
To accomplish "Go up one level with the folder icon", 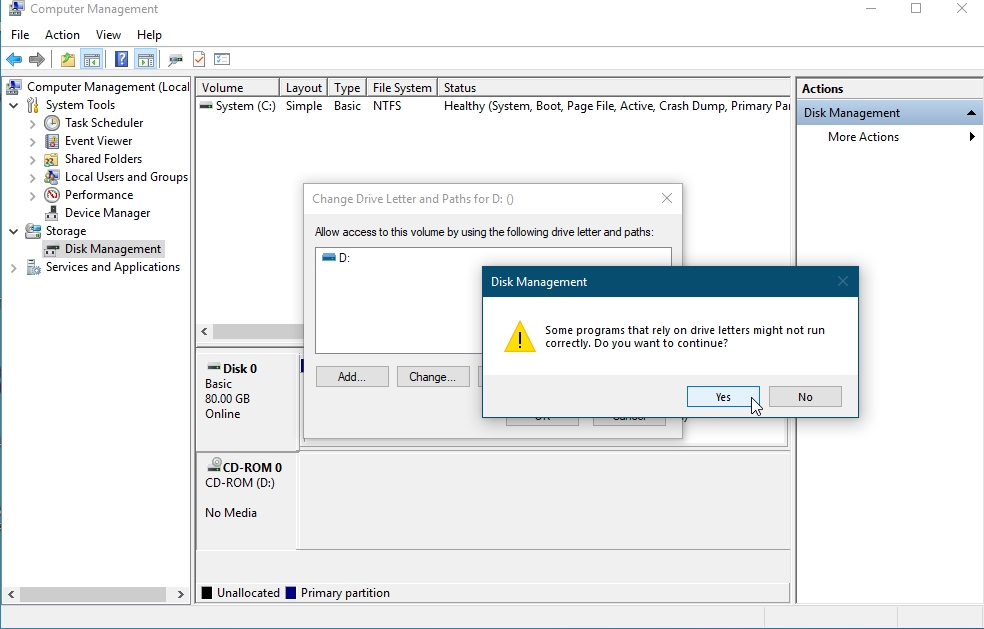I will coord(68,60).
